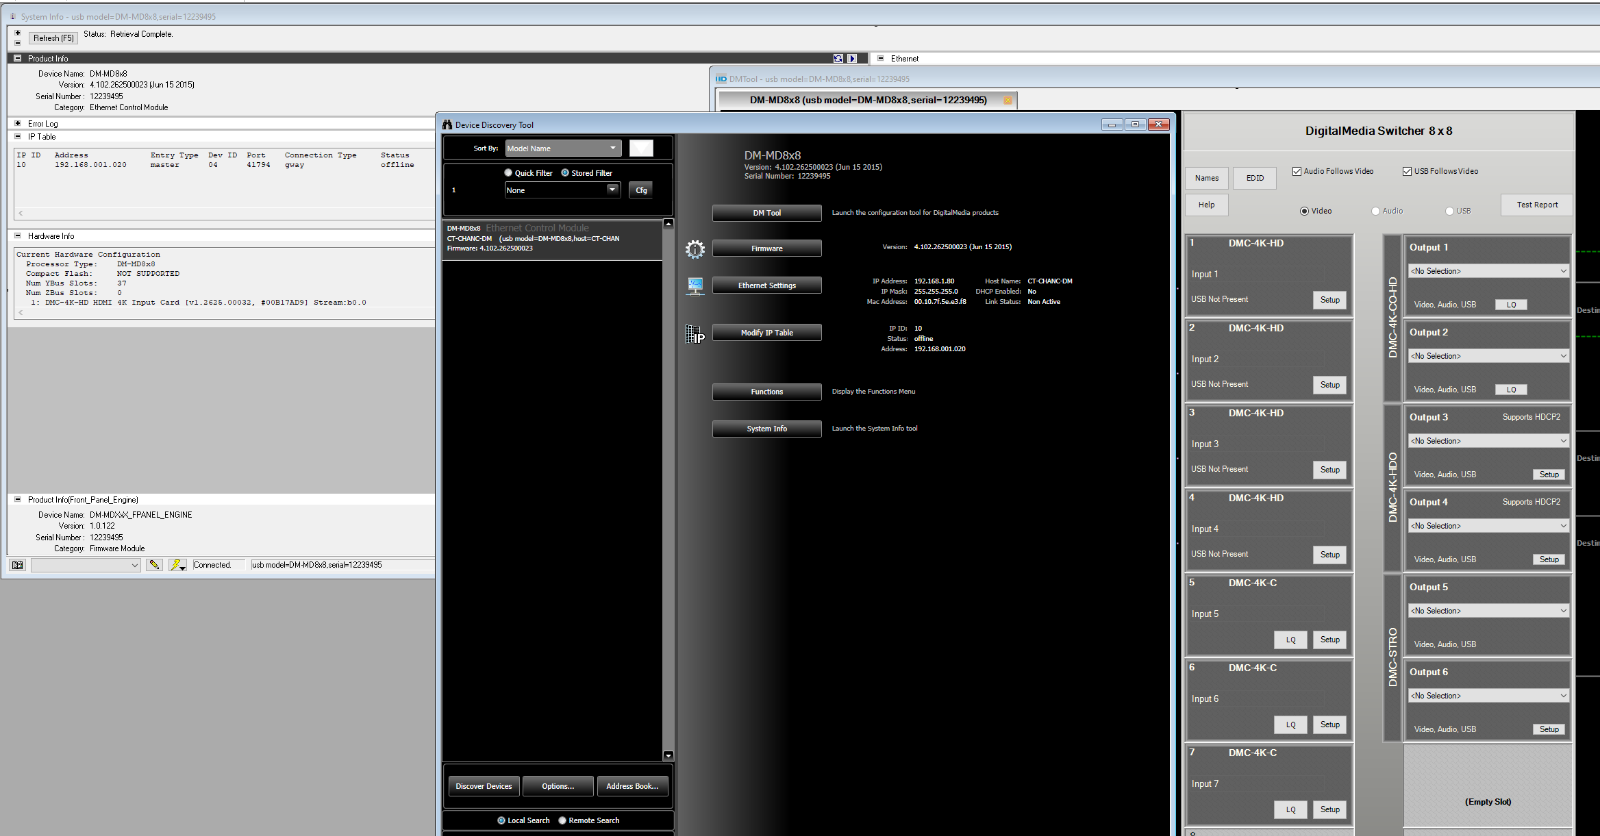This screenshot has width=1600, height=836.
Task: Click the Help button in DMTool
Action: [x=1207, y=205]
